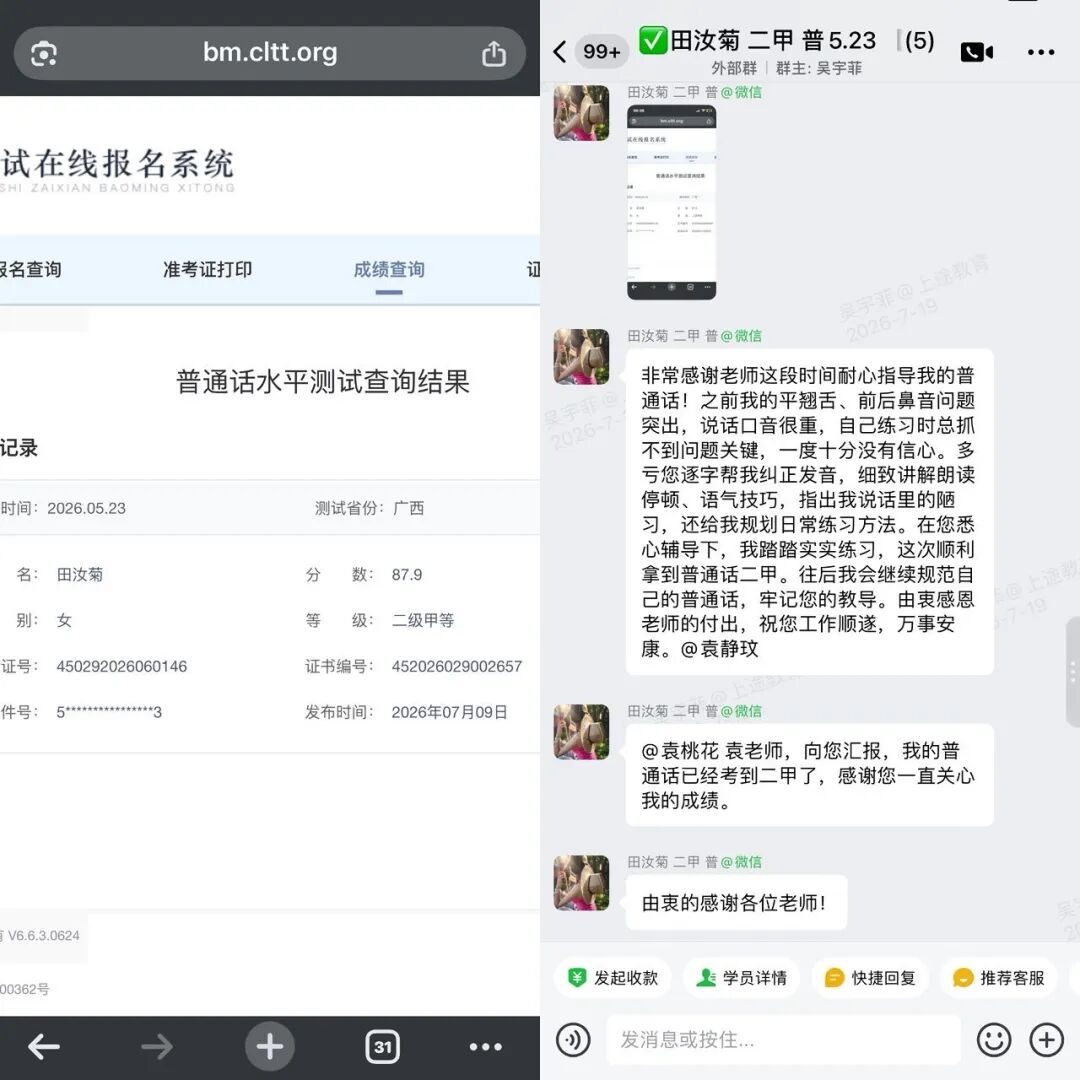Image resolution: width=1080 pixels, height=1080 pixels.
Task: Open the browser three-dot menu
Action: pos(486,1047)
